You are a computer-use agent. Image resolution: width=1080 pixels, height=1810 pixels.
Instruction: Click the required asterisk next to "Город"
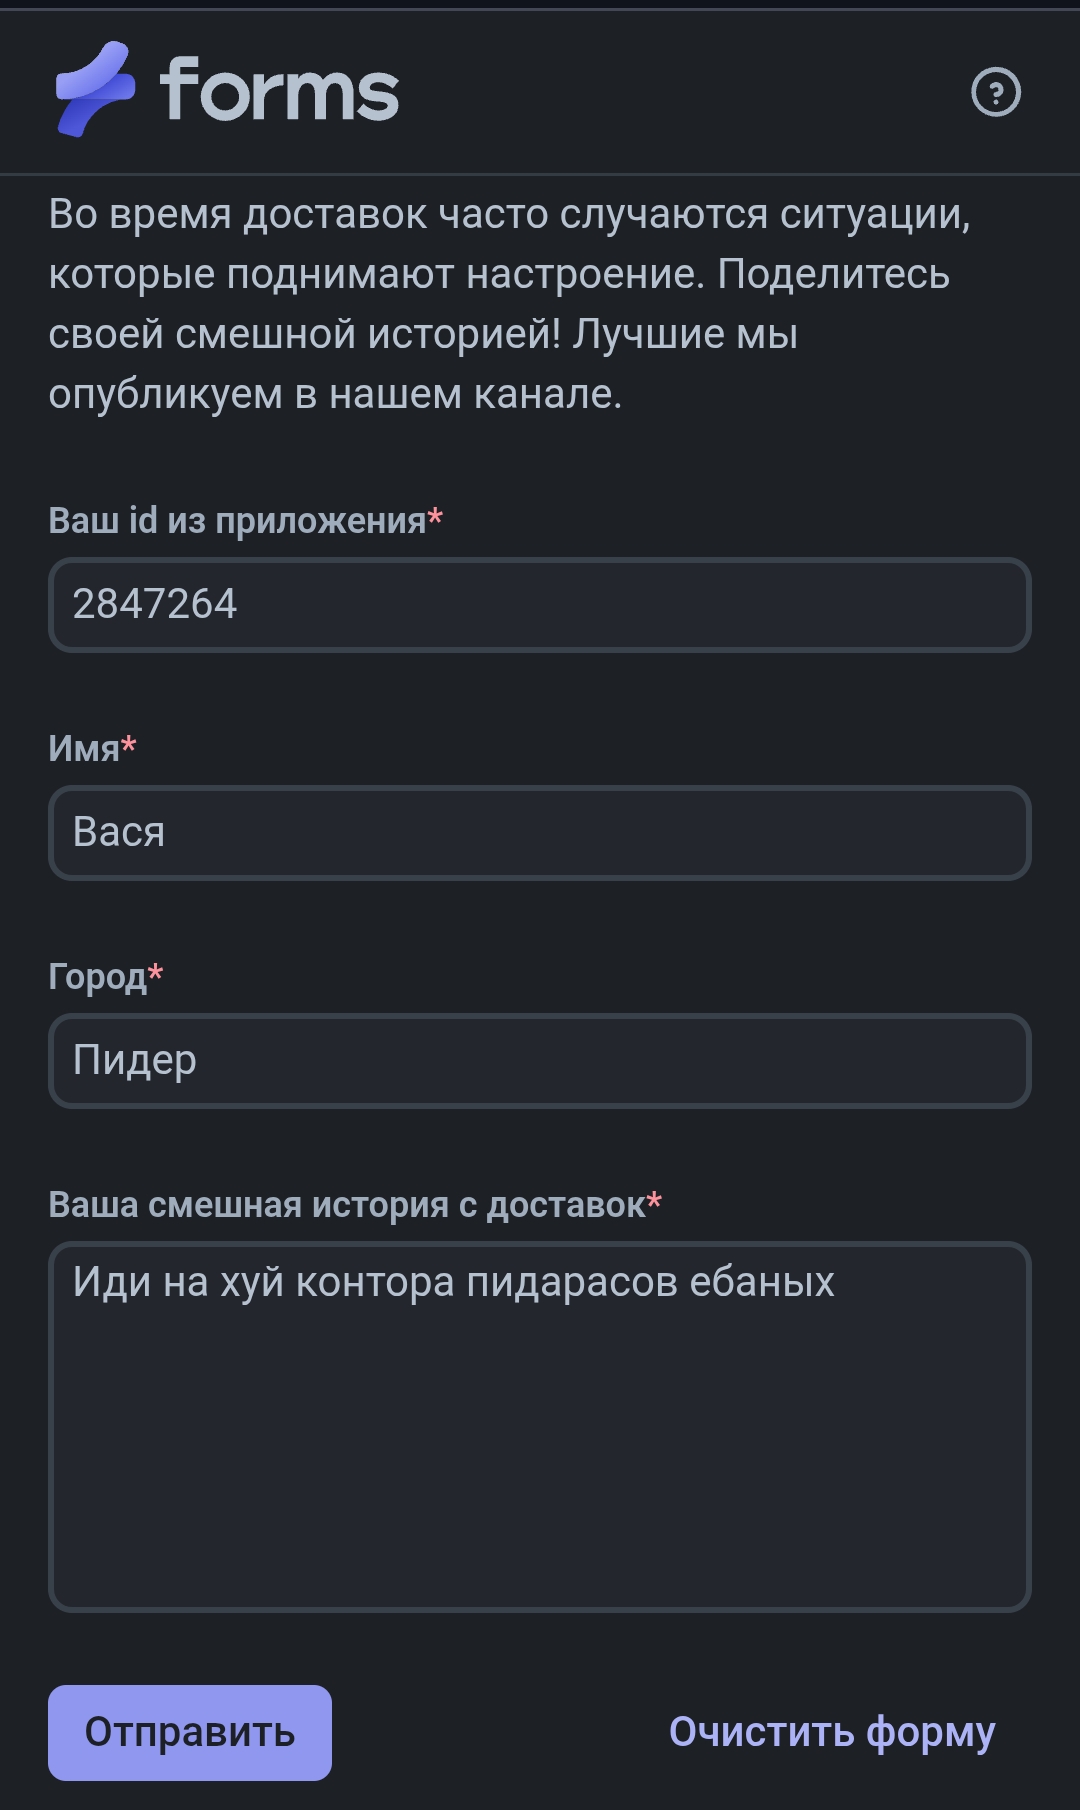coord(156,974)
